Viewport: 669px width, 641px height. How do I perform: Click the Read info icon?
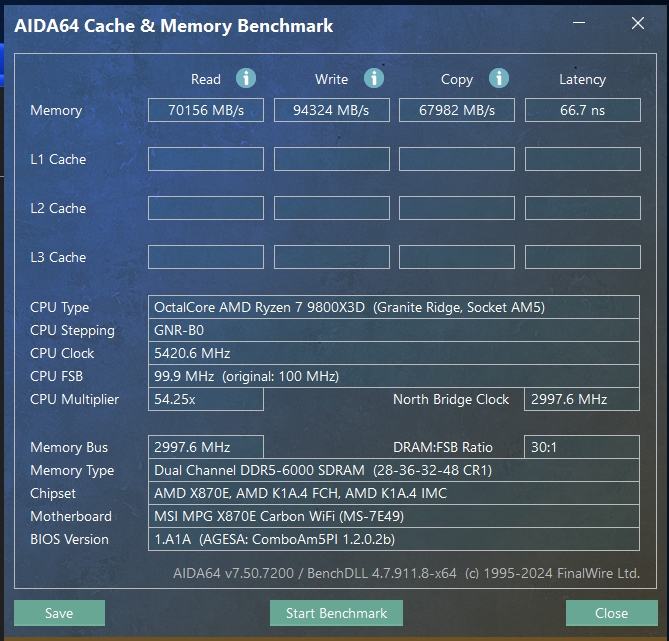point(246,79)
